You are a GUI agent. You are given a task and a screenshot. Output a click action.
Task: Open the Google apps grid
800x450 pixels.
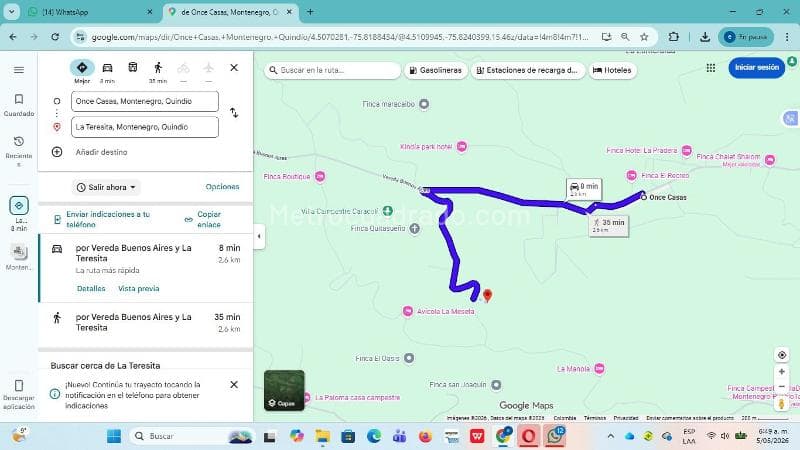711,68
